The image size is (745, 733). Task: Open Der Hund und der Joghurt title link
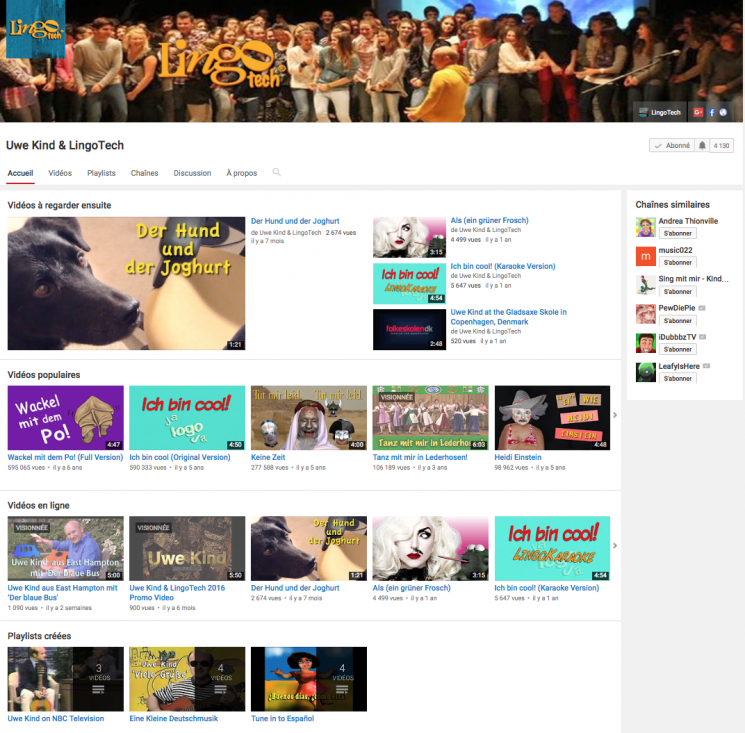(295, 221)
